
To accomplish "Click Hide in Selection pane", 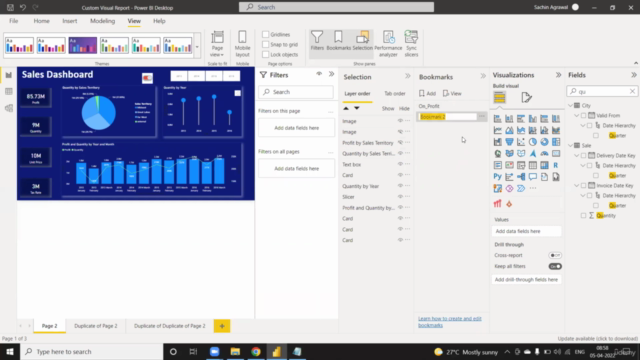I will click(404, 108).
